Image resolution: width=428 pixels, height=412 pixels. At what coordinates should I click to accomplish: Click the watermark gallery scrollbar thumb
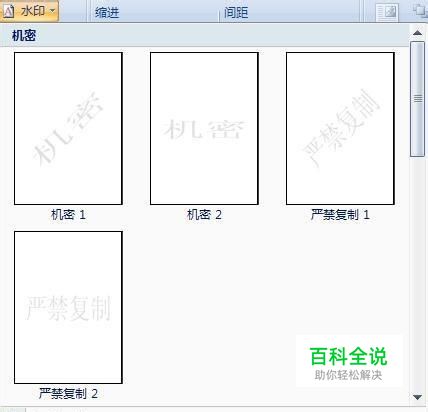(x=417, y=99)
